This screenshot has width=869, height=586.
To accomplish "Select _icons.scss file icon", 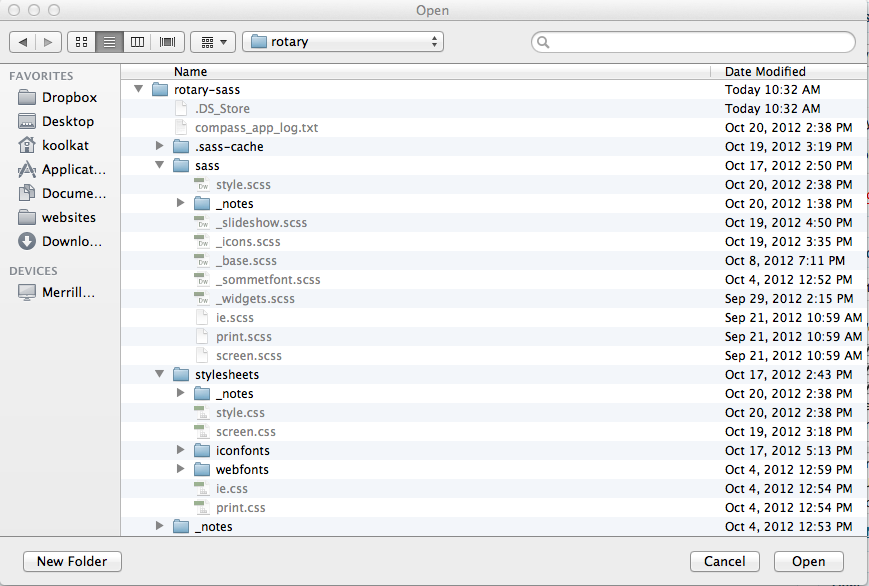I will click(x=202, y=242).
